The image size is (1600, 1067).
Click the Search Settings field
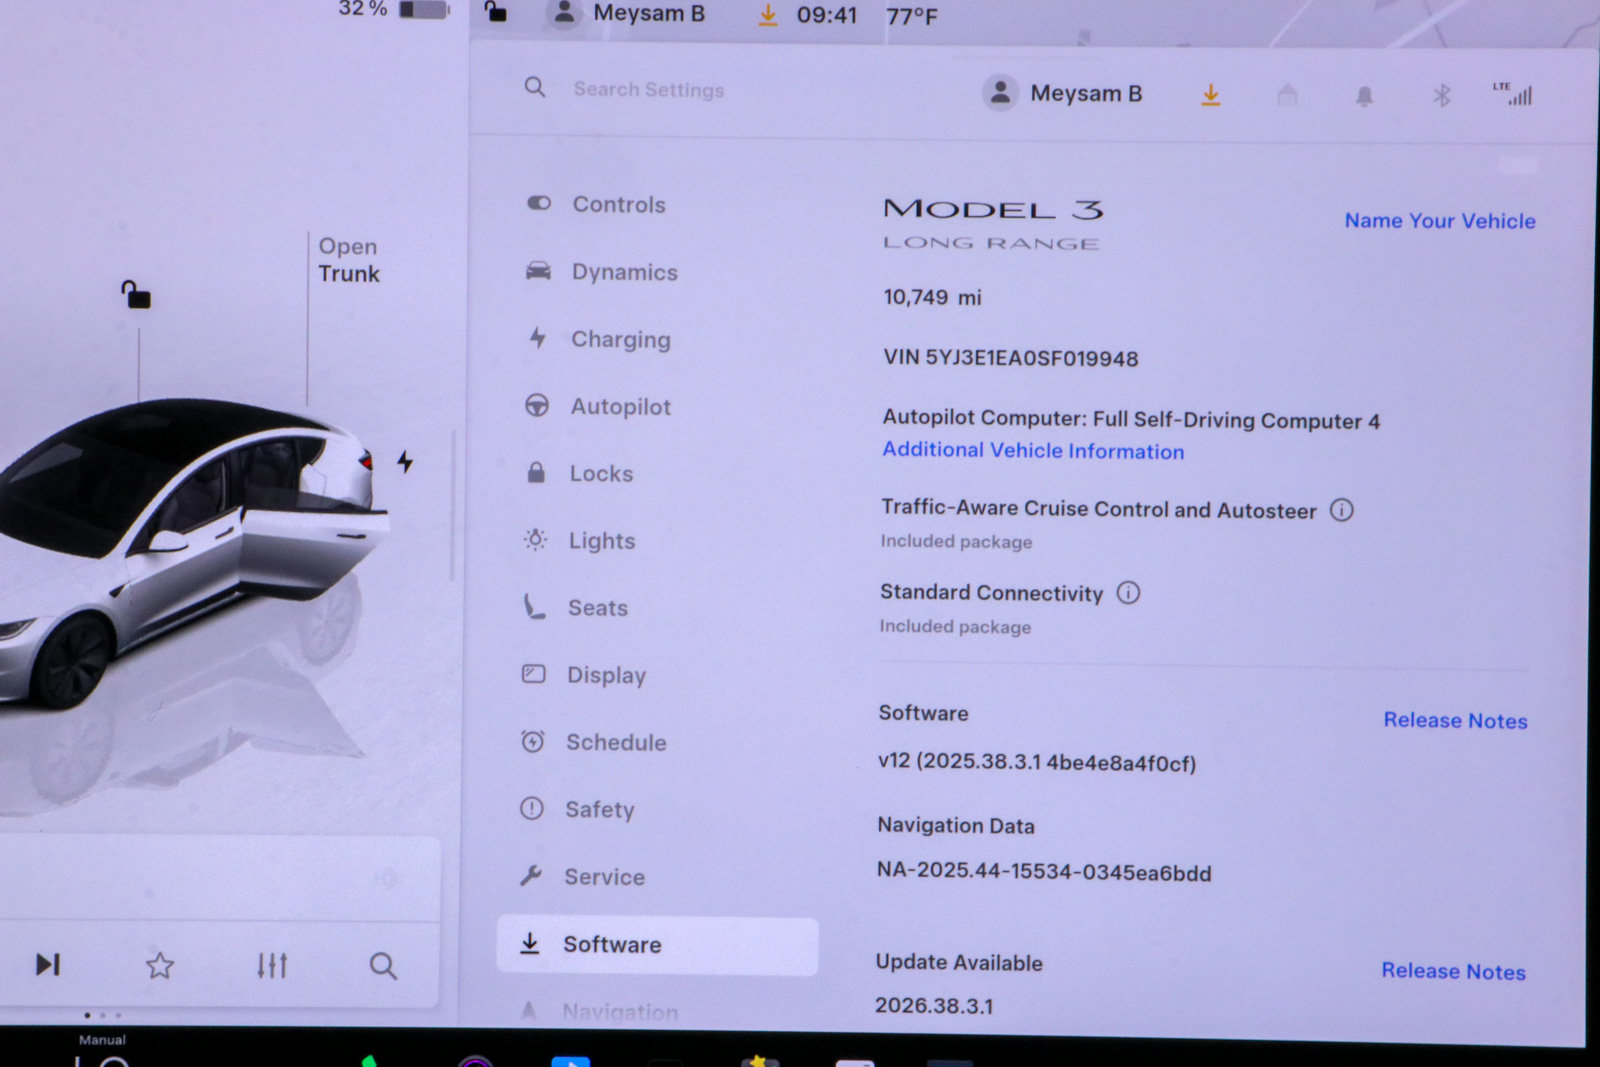[648, 89]
